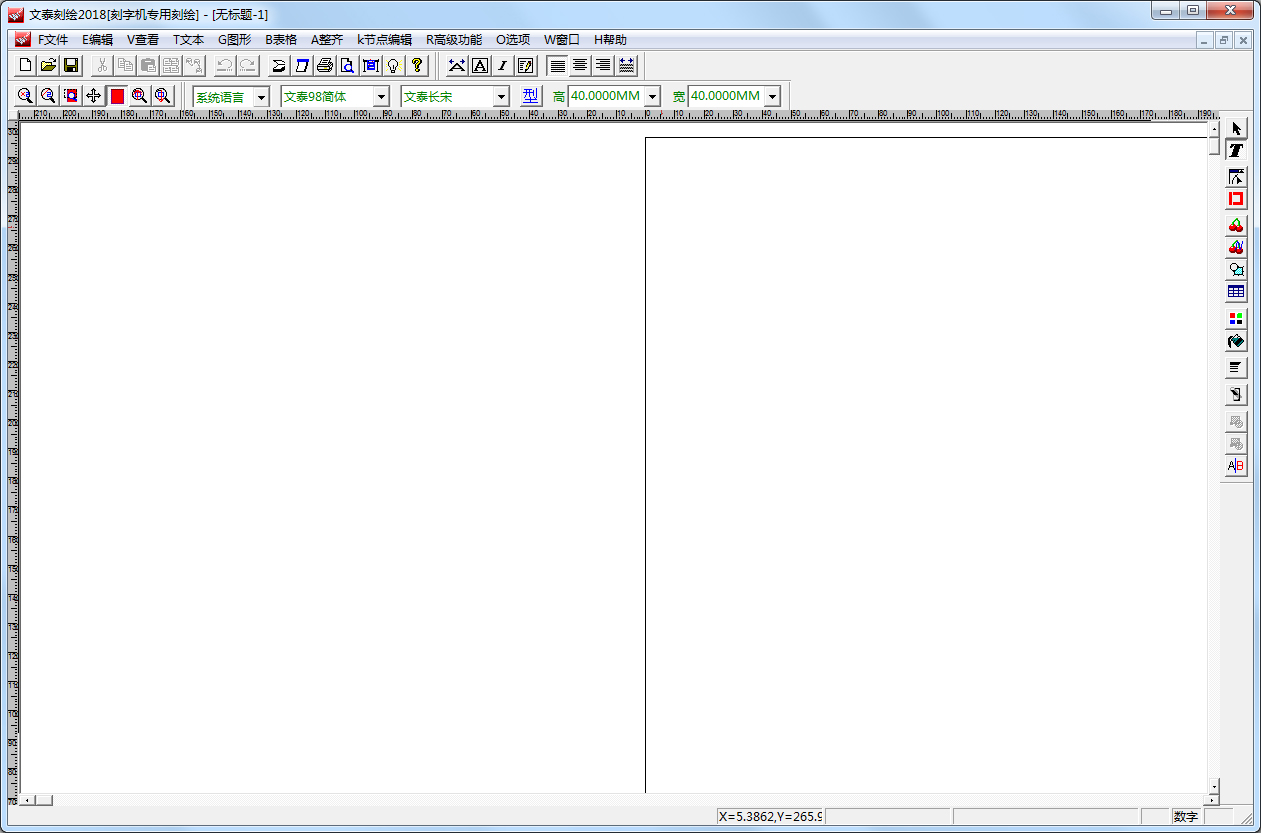The width and height of the screenshot is (1261, 833).
Task: Click the paint bucket fill icon
Action: click(x=1236, y=342)
